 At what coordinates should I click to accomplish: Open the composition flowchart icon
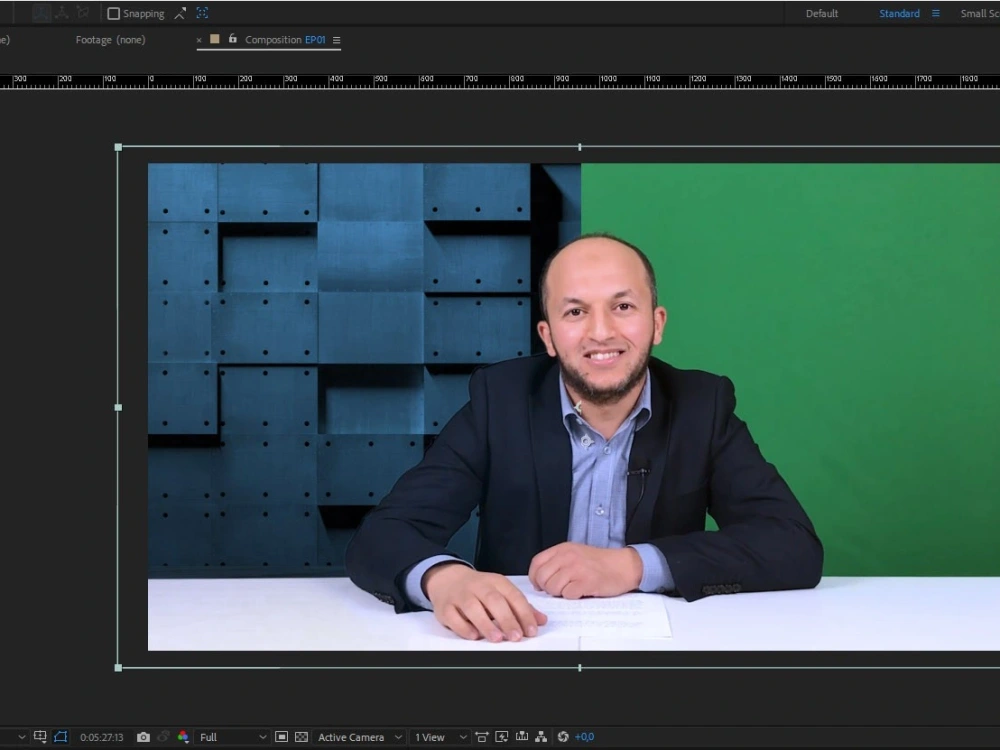tap(541, 737)
